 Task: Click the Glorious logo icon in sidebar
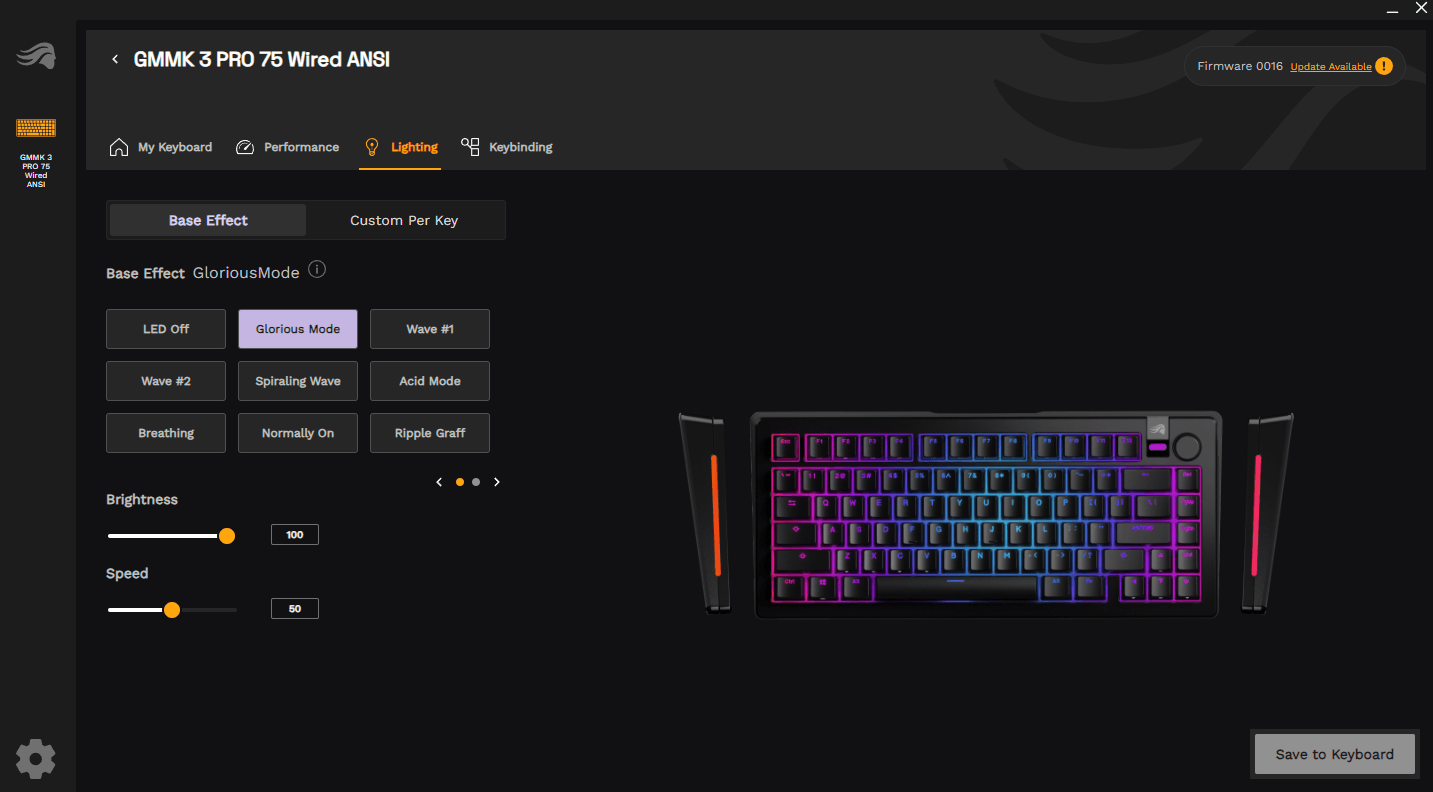coord(36,57)
